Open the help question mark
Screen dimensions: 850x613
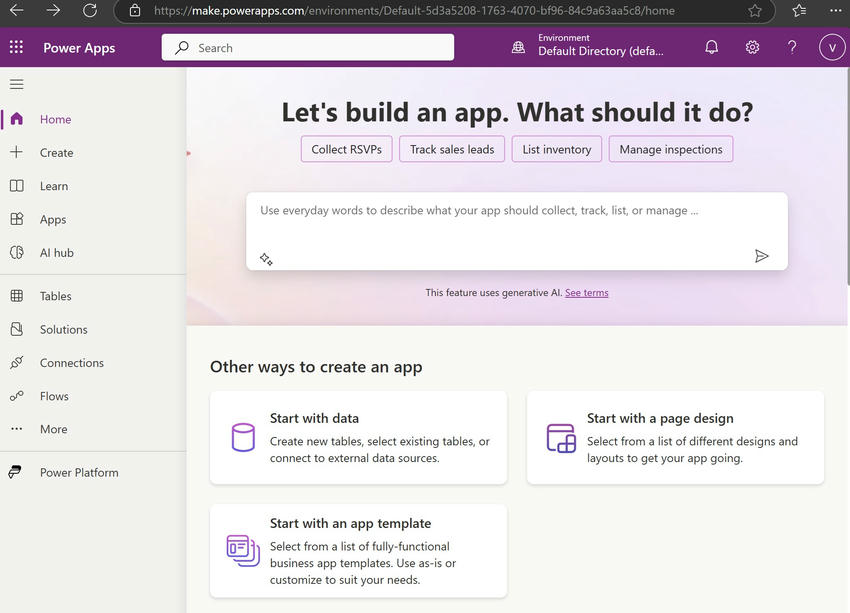tap(792, 47)
